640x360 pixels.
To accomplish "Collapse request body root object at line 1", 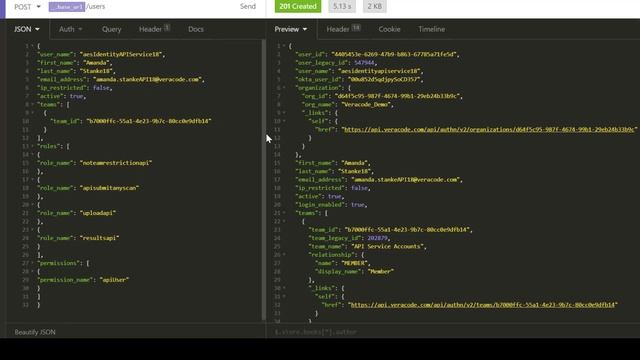I will [32, 46].
